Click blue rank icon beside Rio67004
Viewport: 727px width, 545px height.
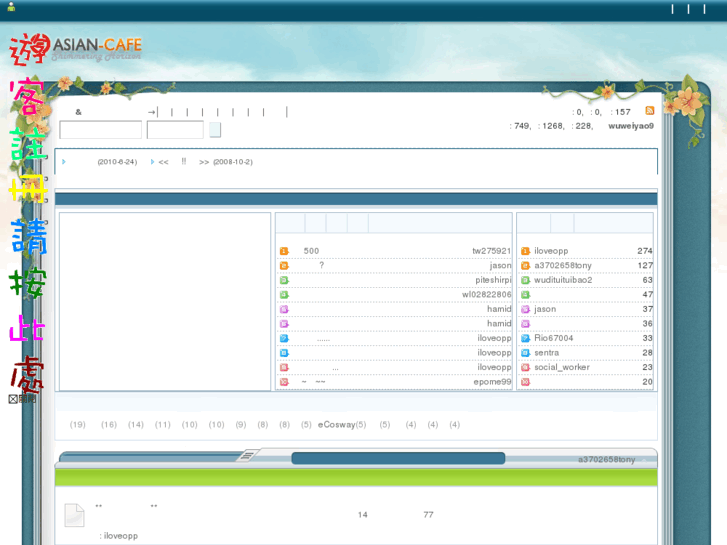click(x=525, y=338)
